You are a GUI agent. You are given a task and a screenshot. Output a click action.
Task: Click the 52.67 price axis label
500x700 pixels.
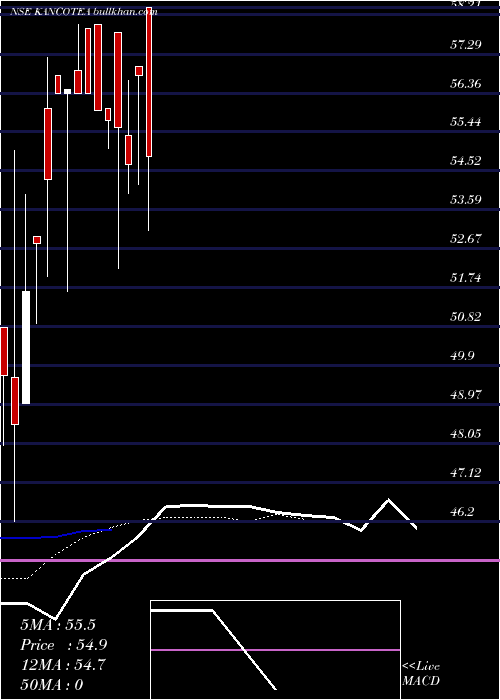coord(466,238)
